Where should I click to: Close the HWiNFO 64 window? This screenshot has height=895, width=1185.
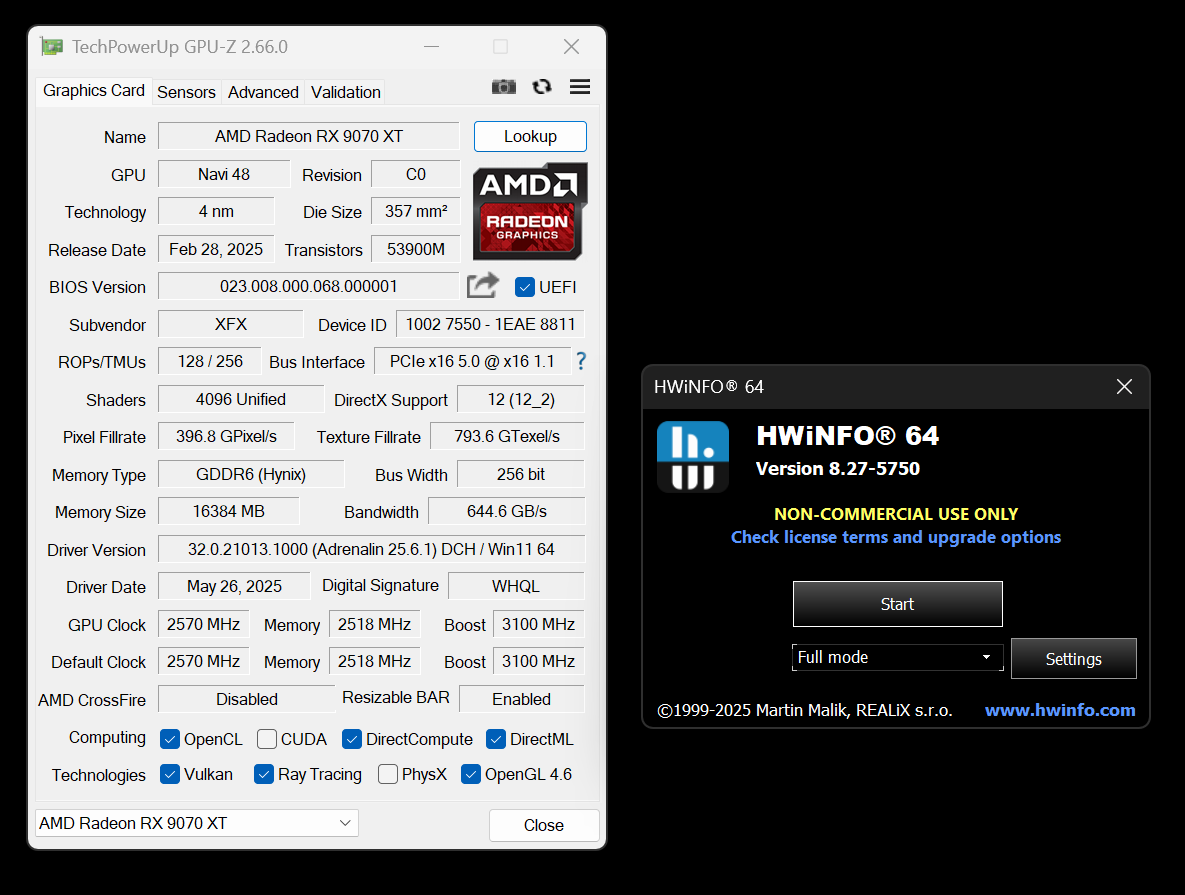point(1125,387)
